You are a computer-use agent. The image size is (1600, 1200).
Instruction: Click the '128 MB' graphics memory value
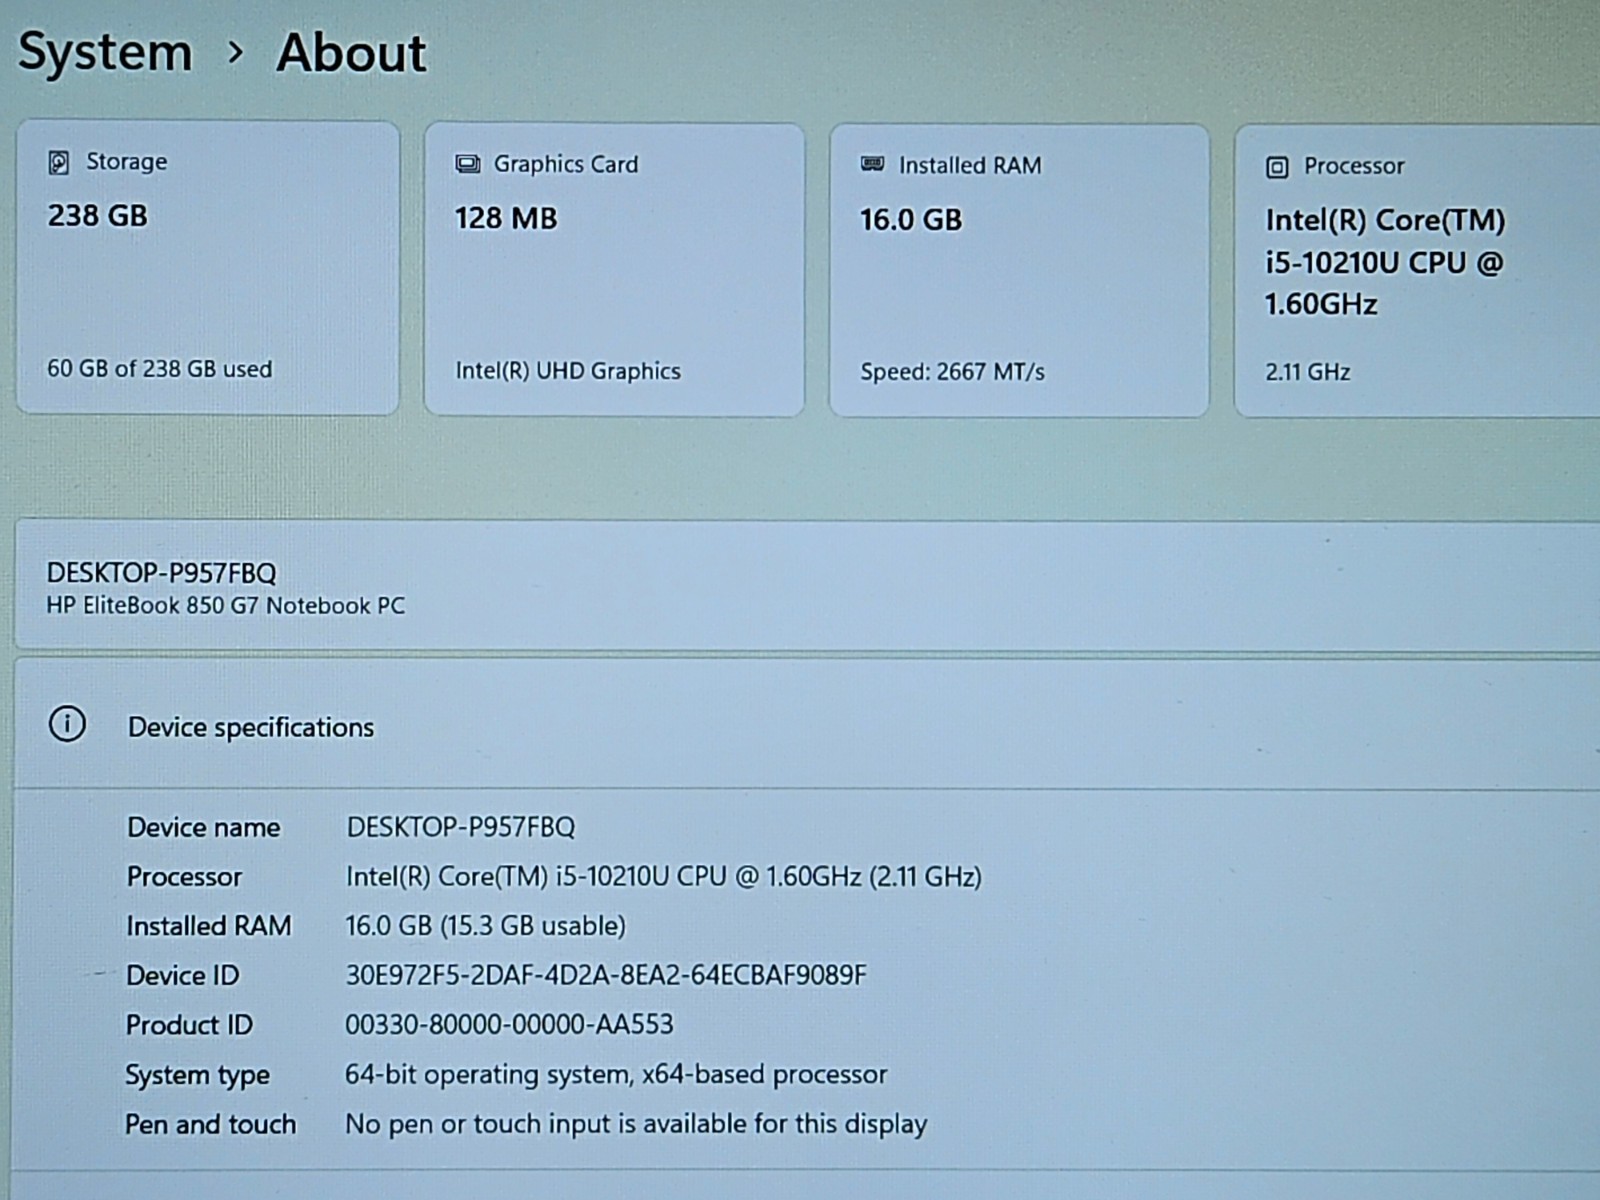pyautogui.click(x=506, y=218)
